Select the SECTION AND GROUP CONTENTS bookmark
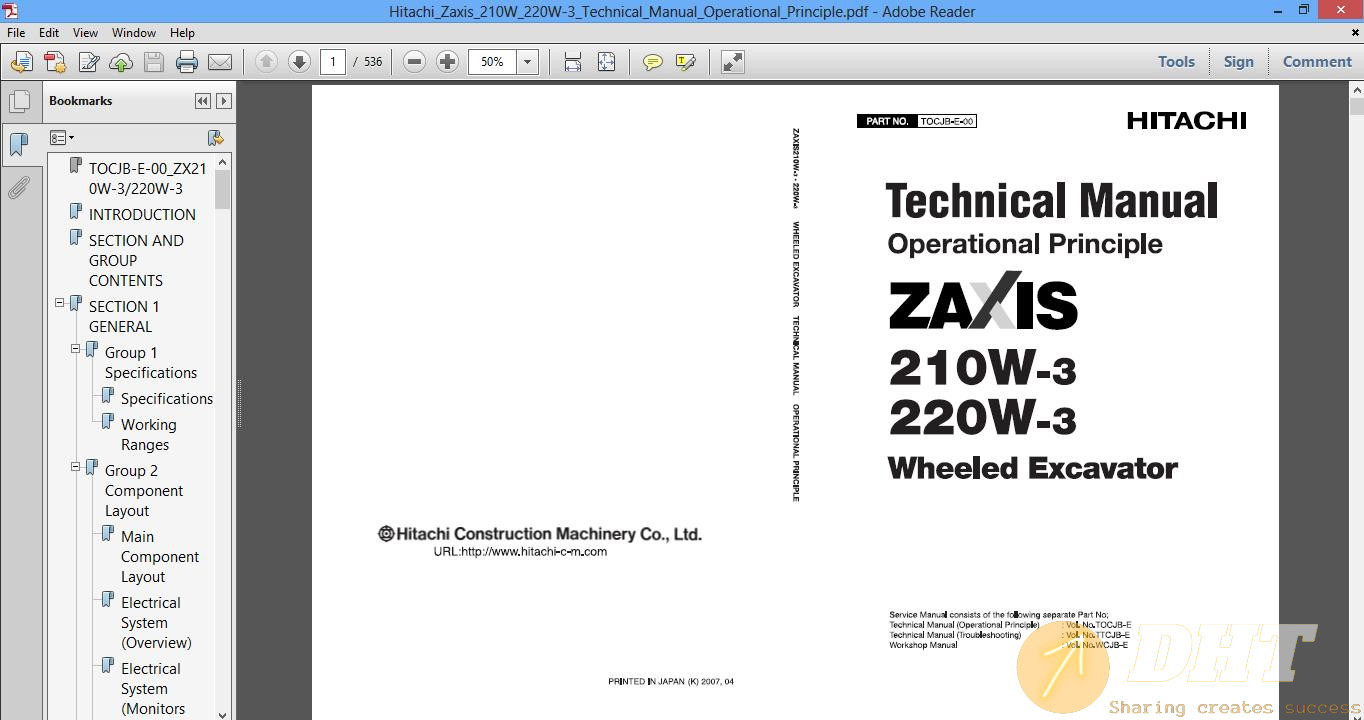The width and height of the screenshot is (1364, 720). [136, 260]
